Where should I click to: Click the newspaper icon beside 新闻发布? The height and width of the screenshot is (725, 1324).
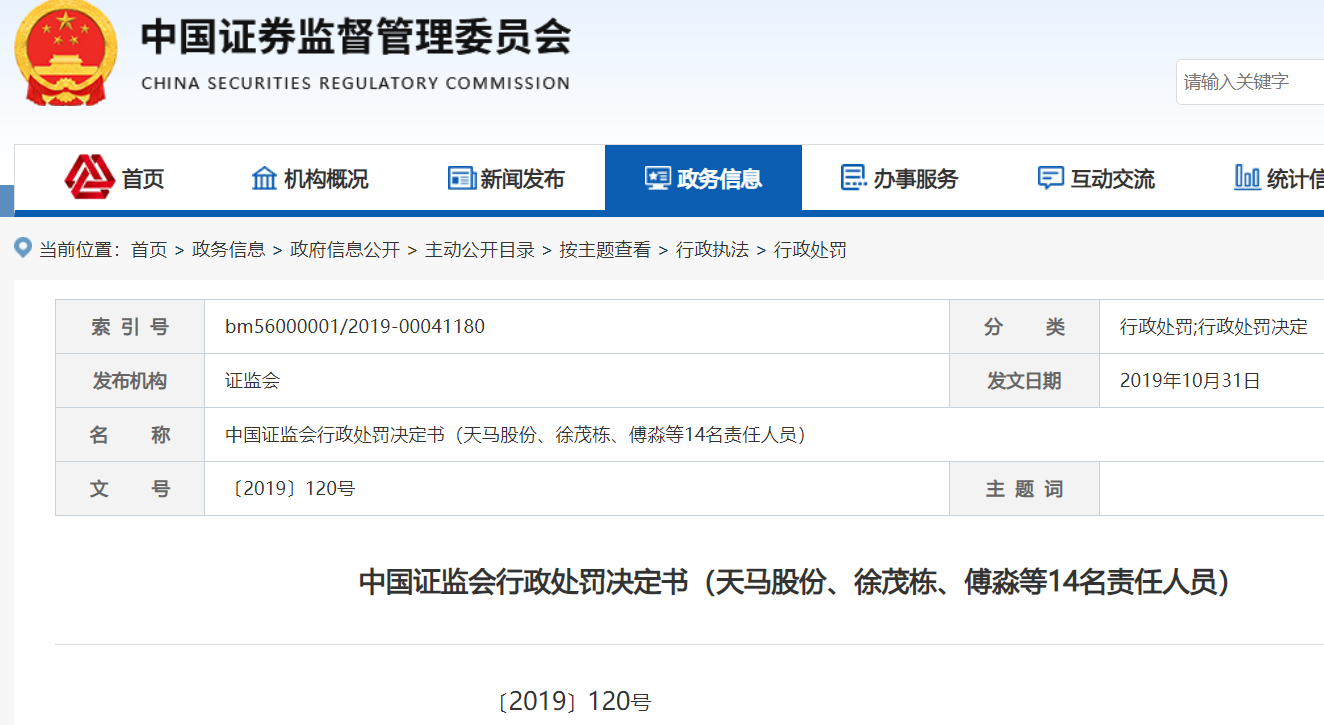click(461, 178)
